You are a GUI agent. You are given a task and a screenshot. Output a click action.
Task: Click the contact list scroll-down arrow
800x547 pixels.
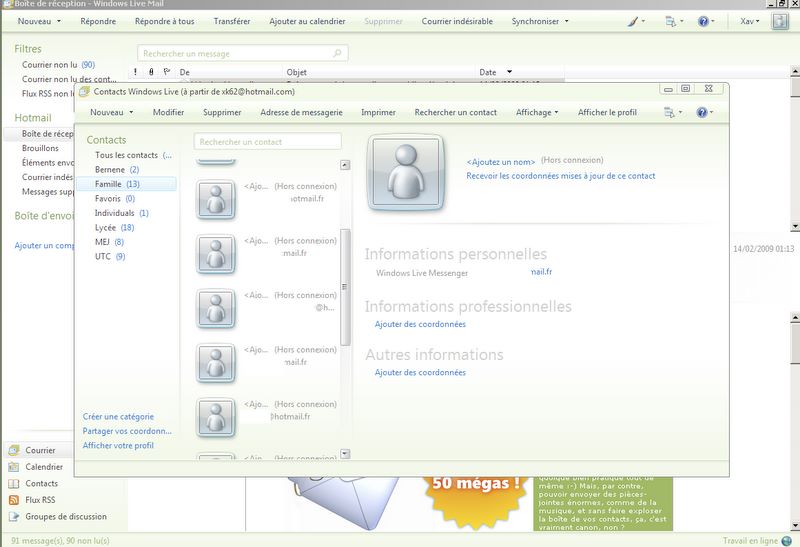click(345, 454)
